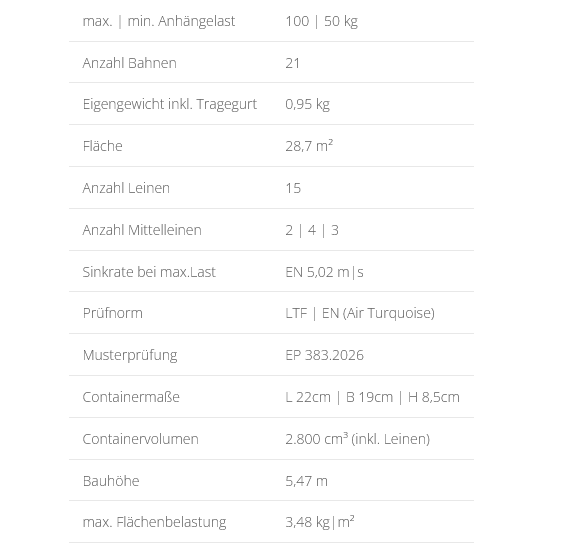Select the '28,7 m²' area value
The image size is (587, 543).
coord(309,146)
